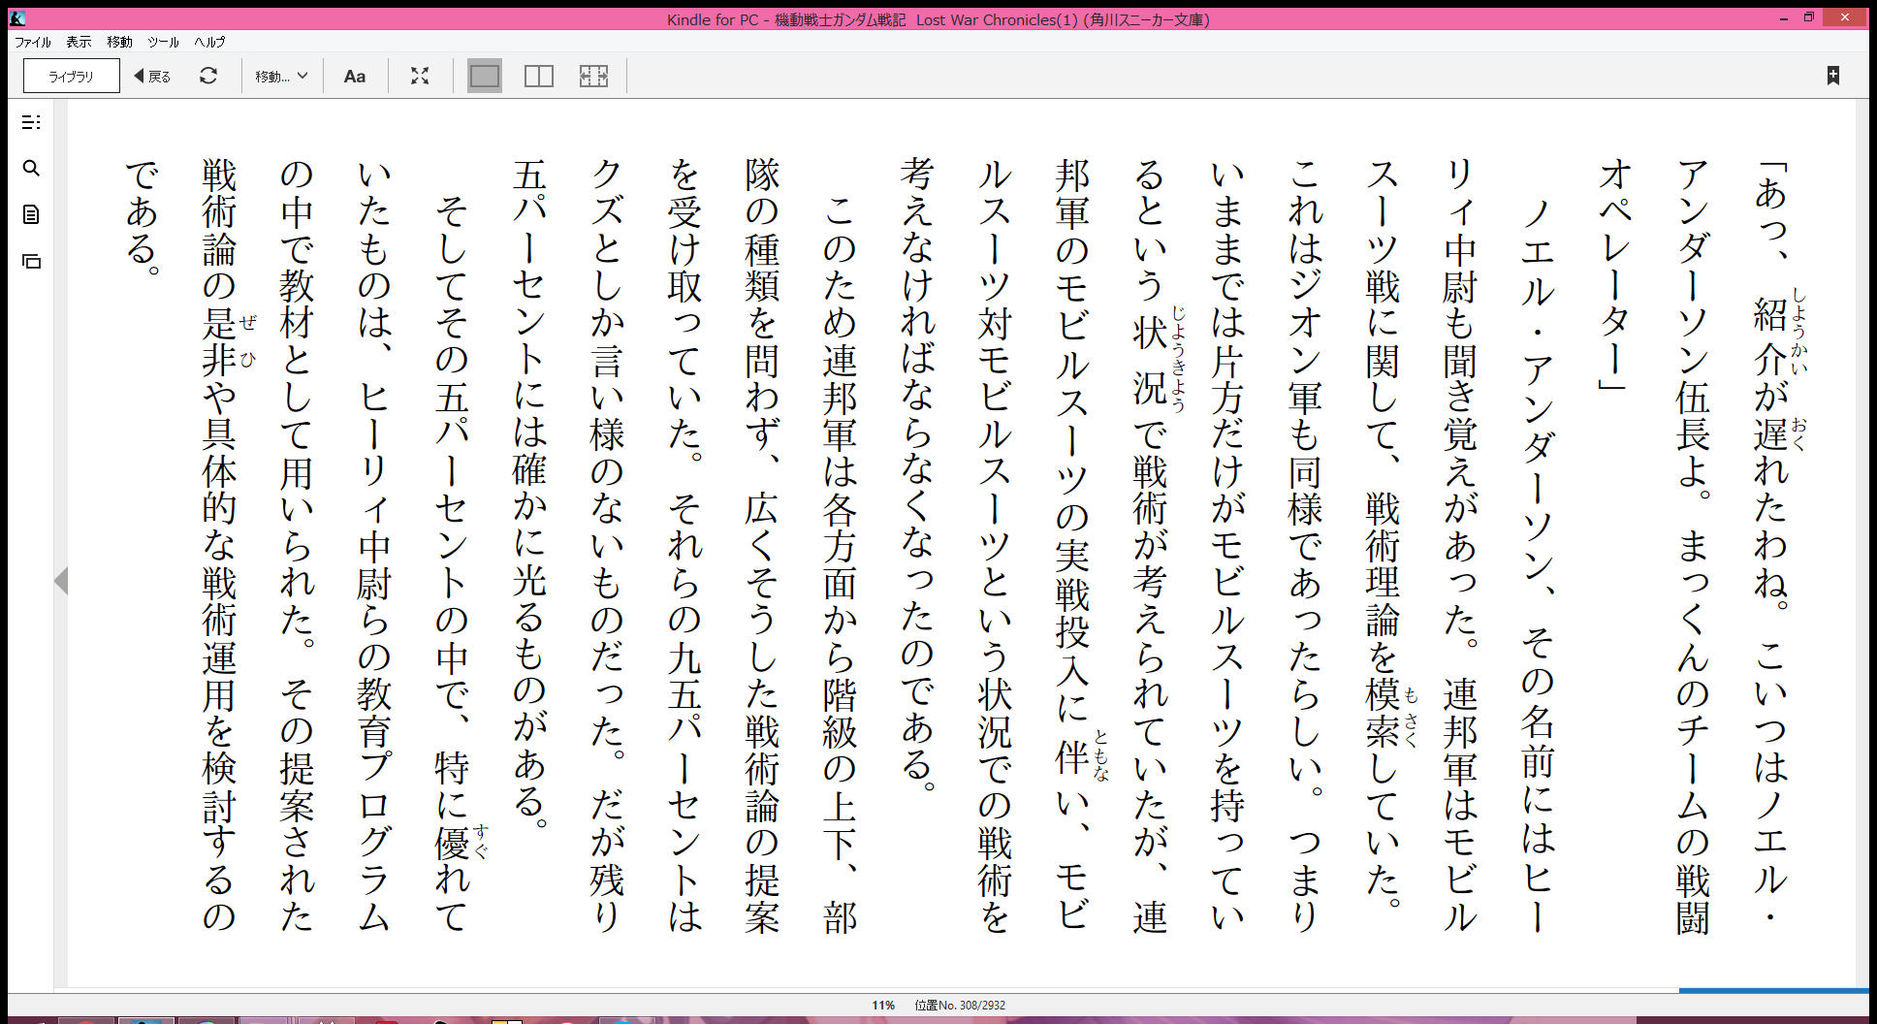
Task: Open the 移動 menu in menu bar
Action: tap(119, 42)
